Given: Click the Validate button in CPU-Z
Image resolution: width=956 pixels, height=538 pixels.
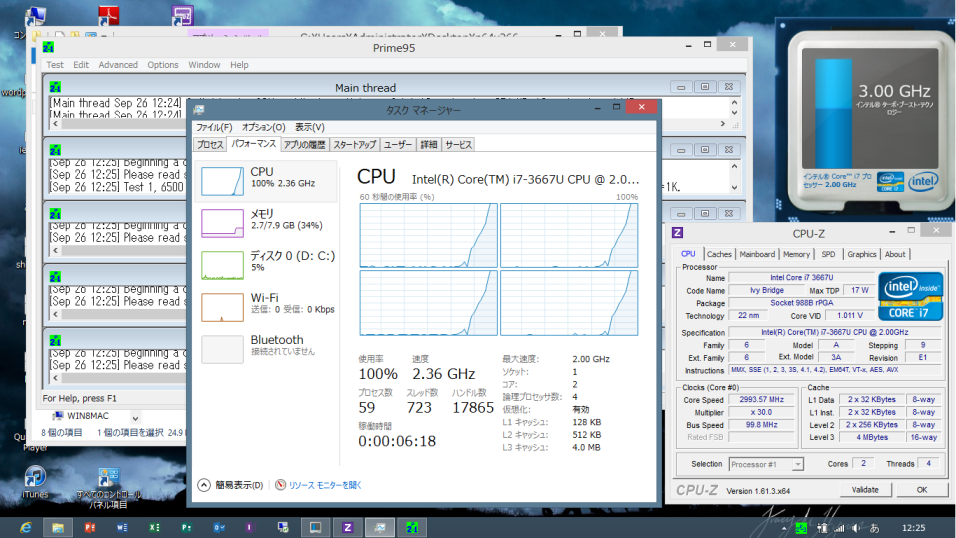Looking at the screenshot, I should 865,490.
